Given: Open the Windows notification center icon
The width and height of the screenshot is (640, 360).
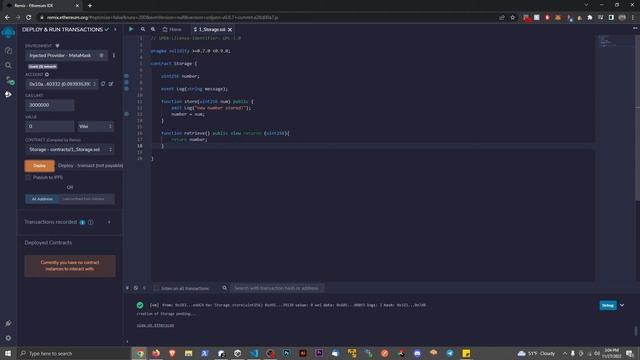Looking at the screenshot, I should 630,353.
